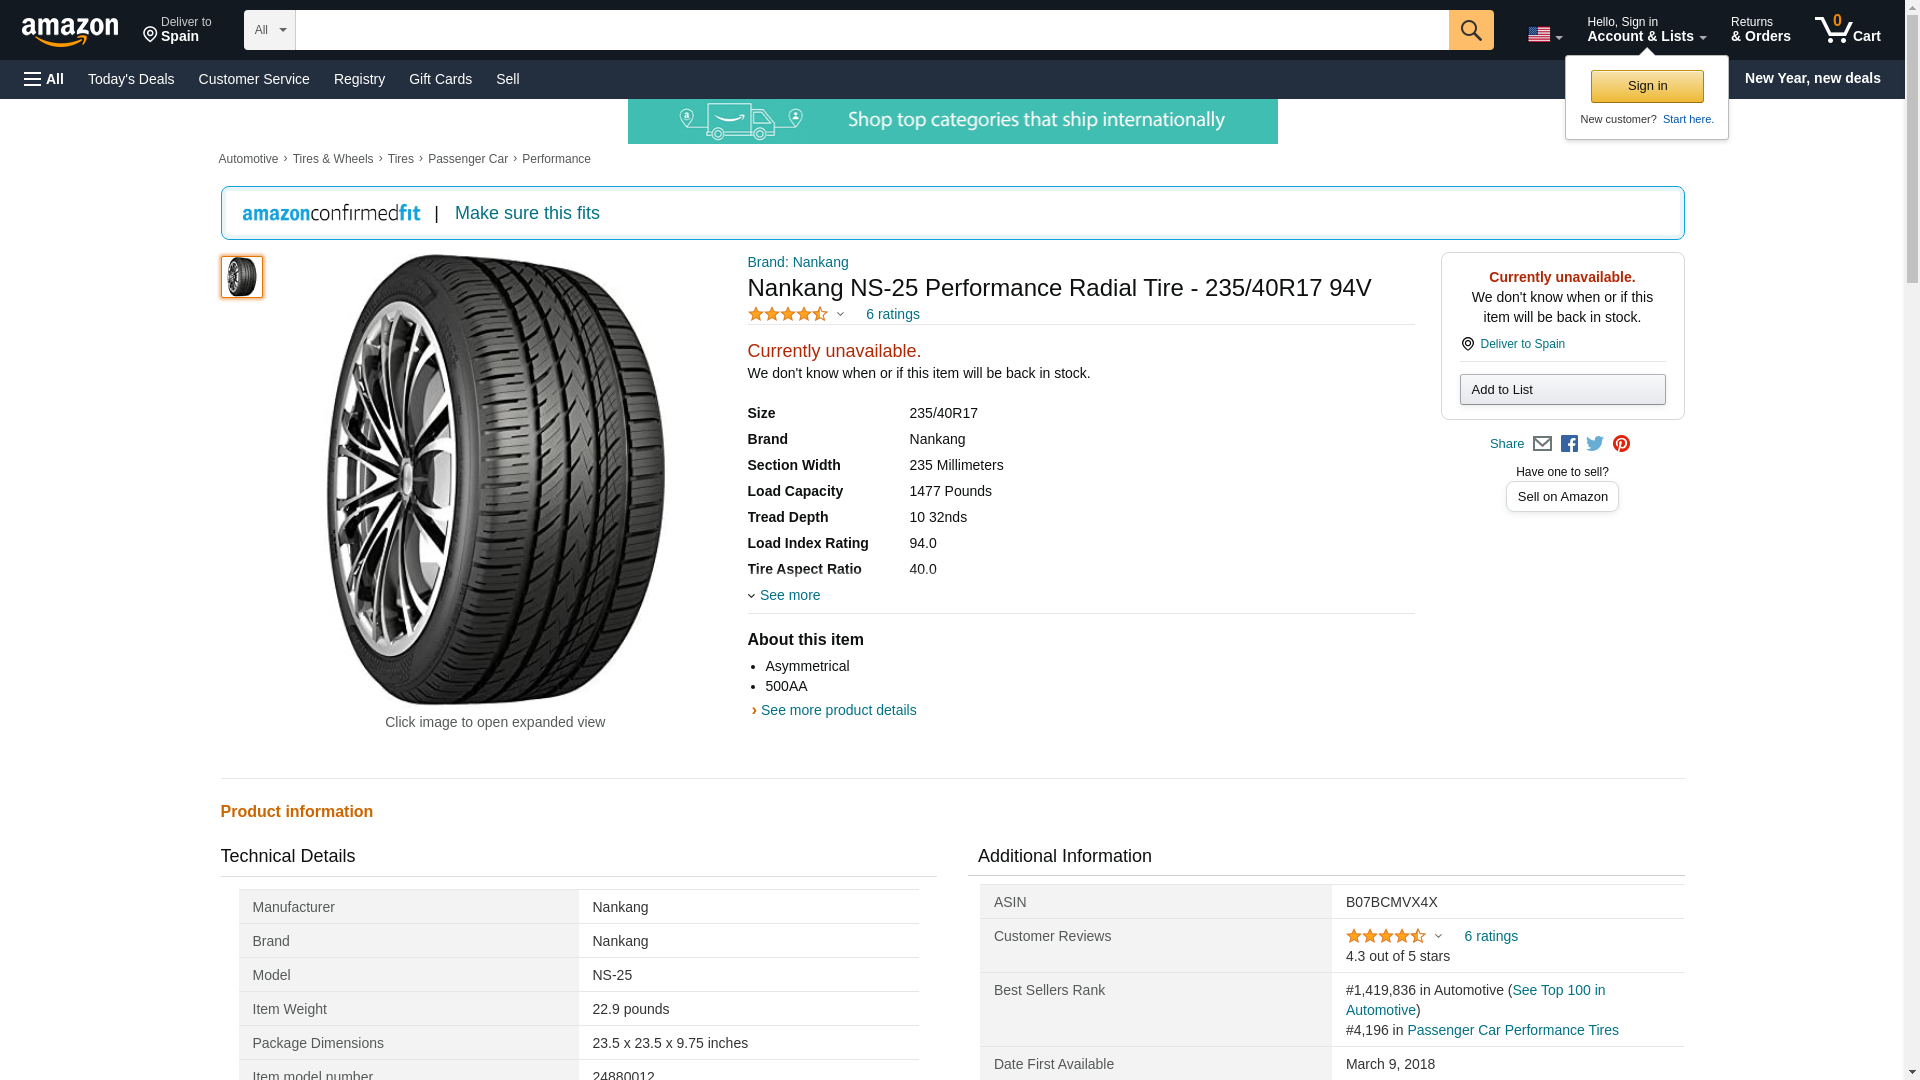Open See more product details link
1920x1080 pixels.
point(837,710)
